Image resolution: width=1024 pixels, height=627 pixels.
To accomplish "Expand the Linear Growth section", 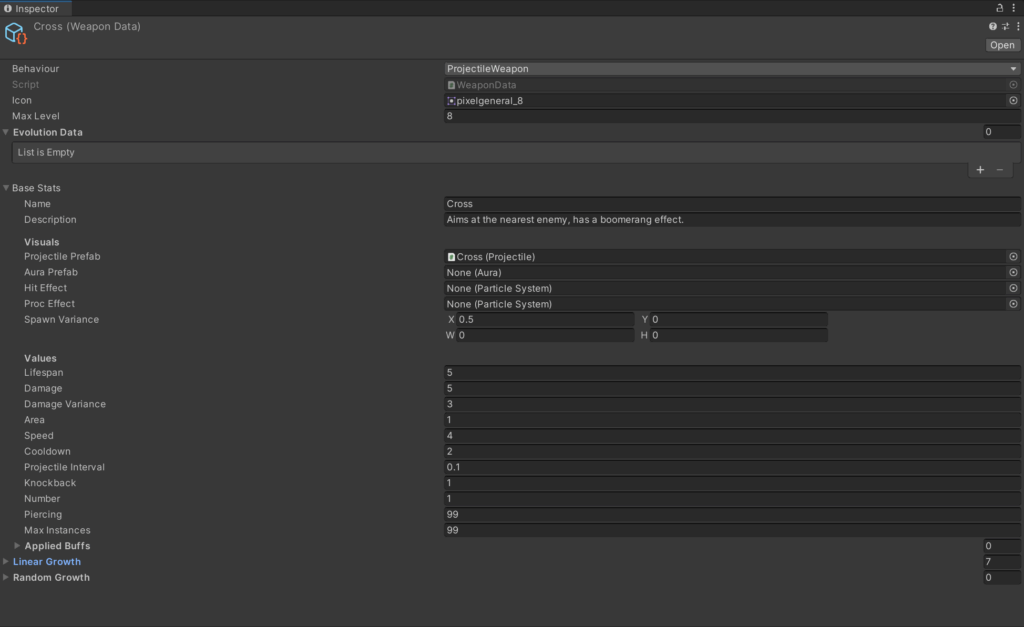I will (x=6, y=562).
